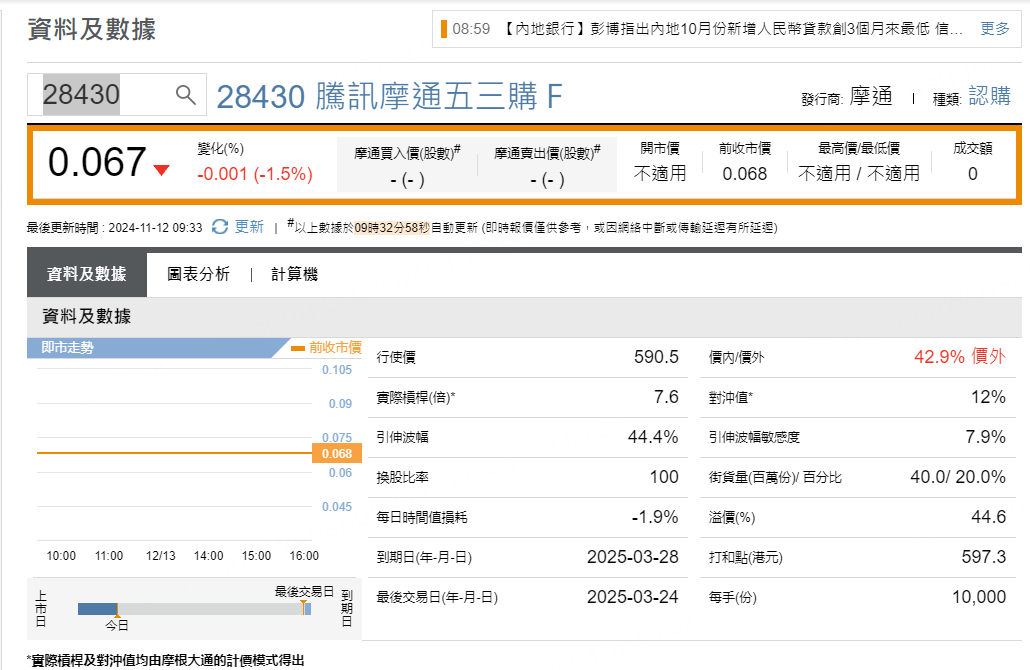Click the orange news marker beside 08:59

(444, 29)
